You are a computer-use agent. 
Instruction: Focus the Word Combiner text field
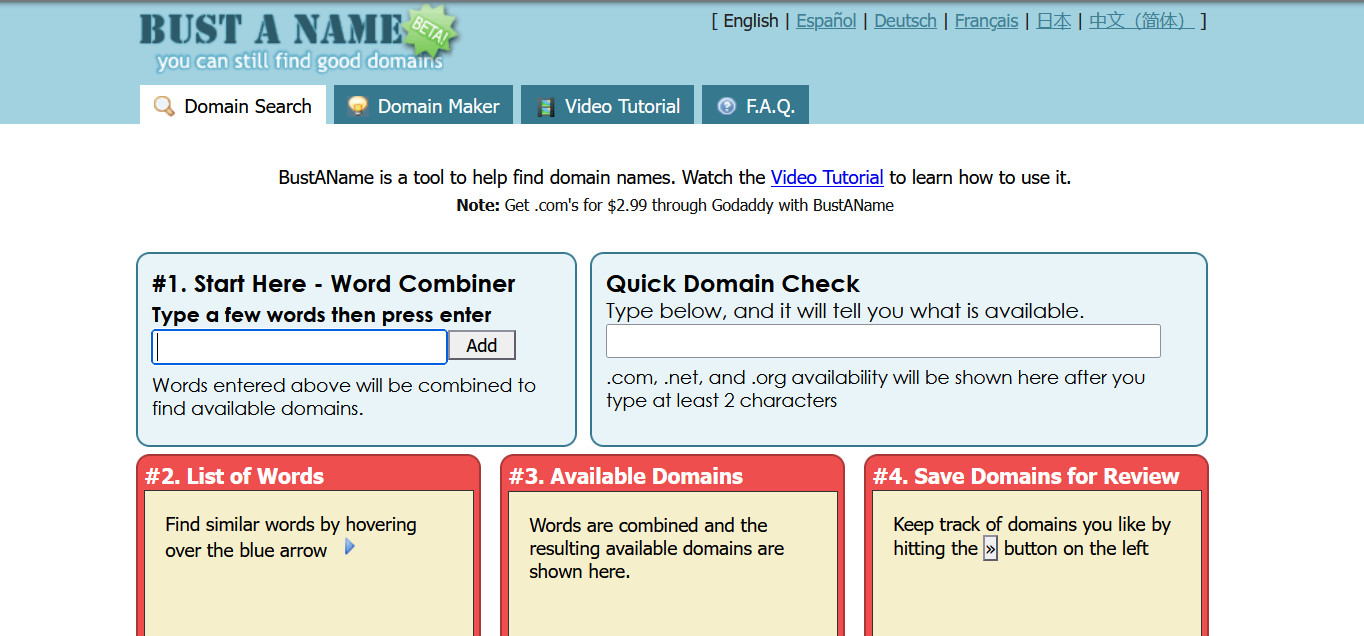(299, 347)
